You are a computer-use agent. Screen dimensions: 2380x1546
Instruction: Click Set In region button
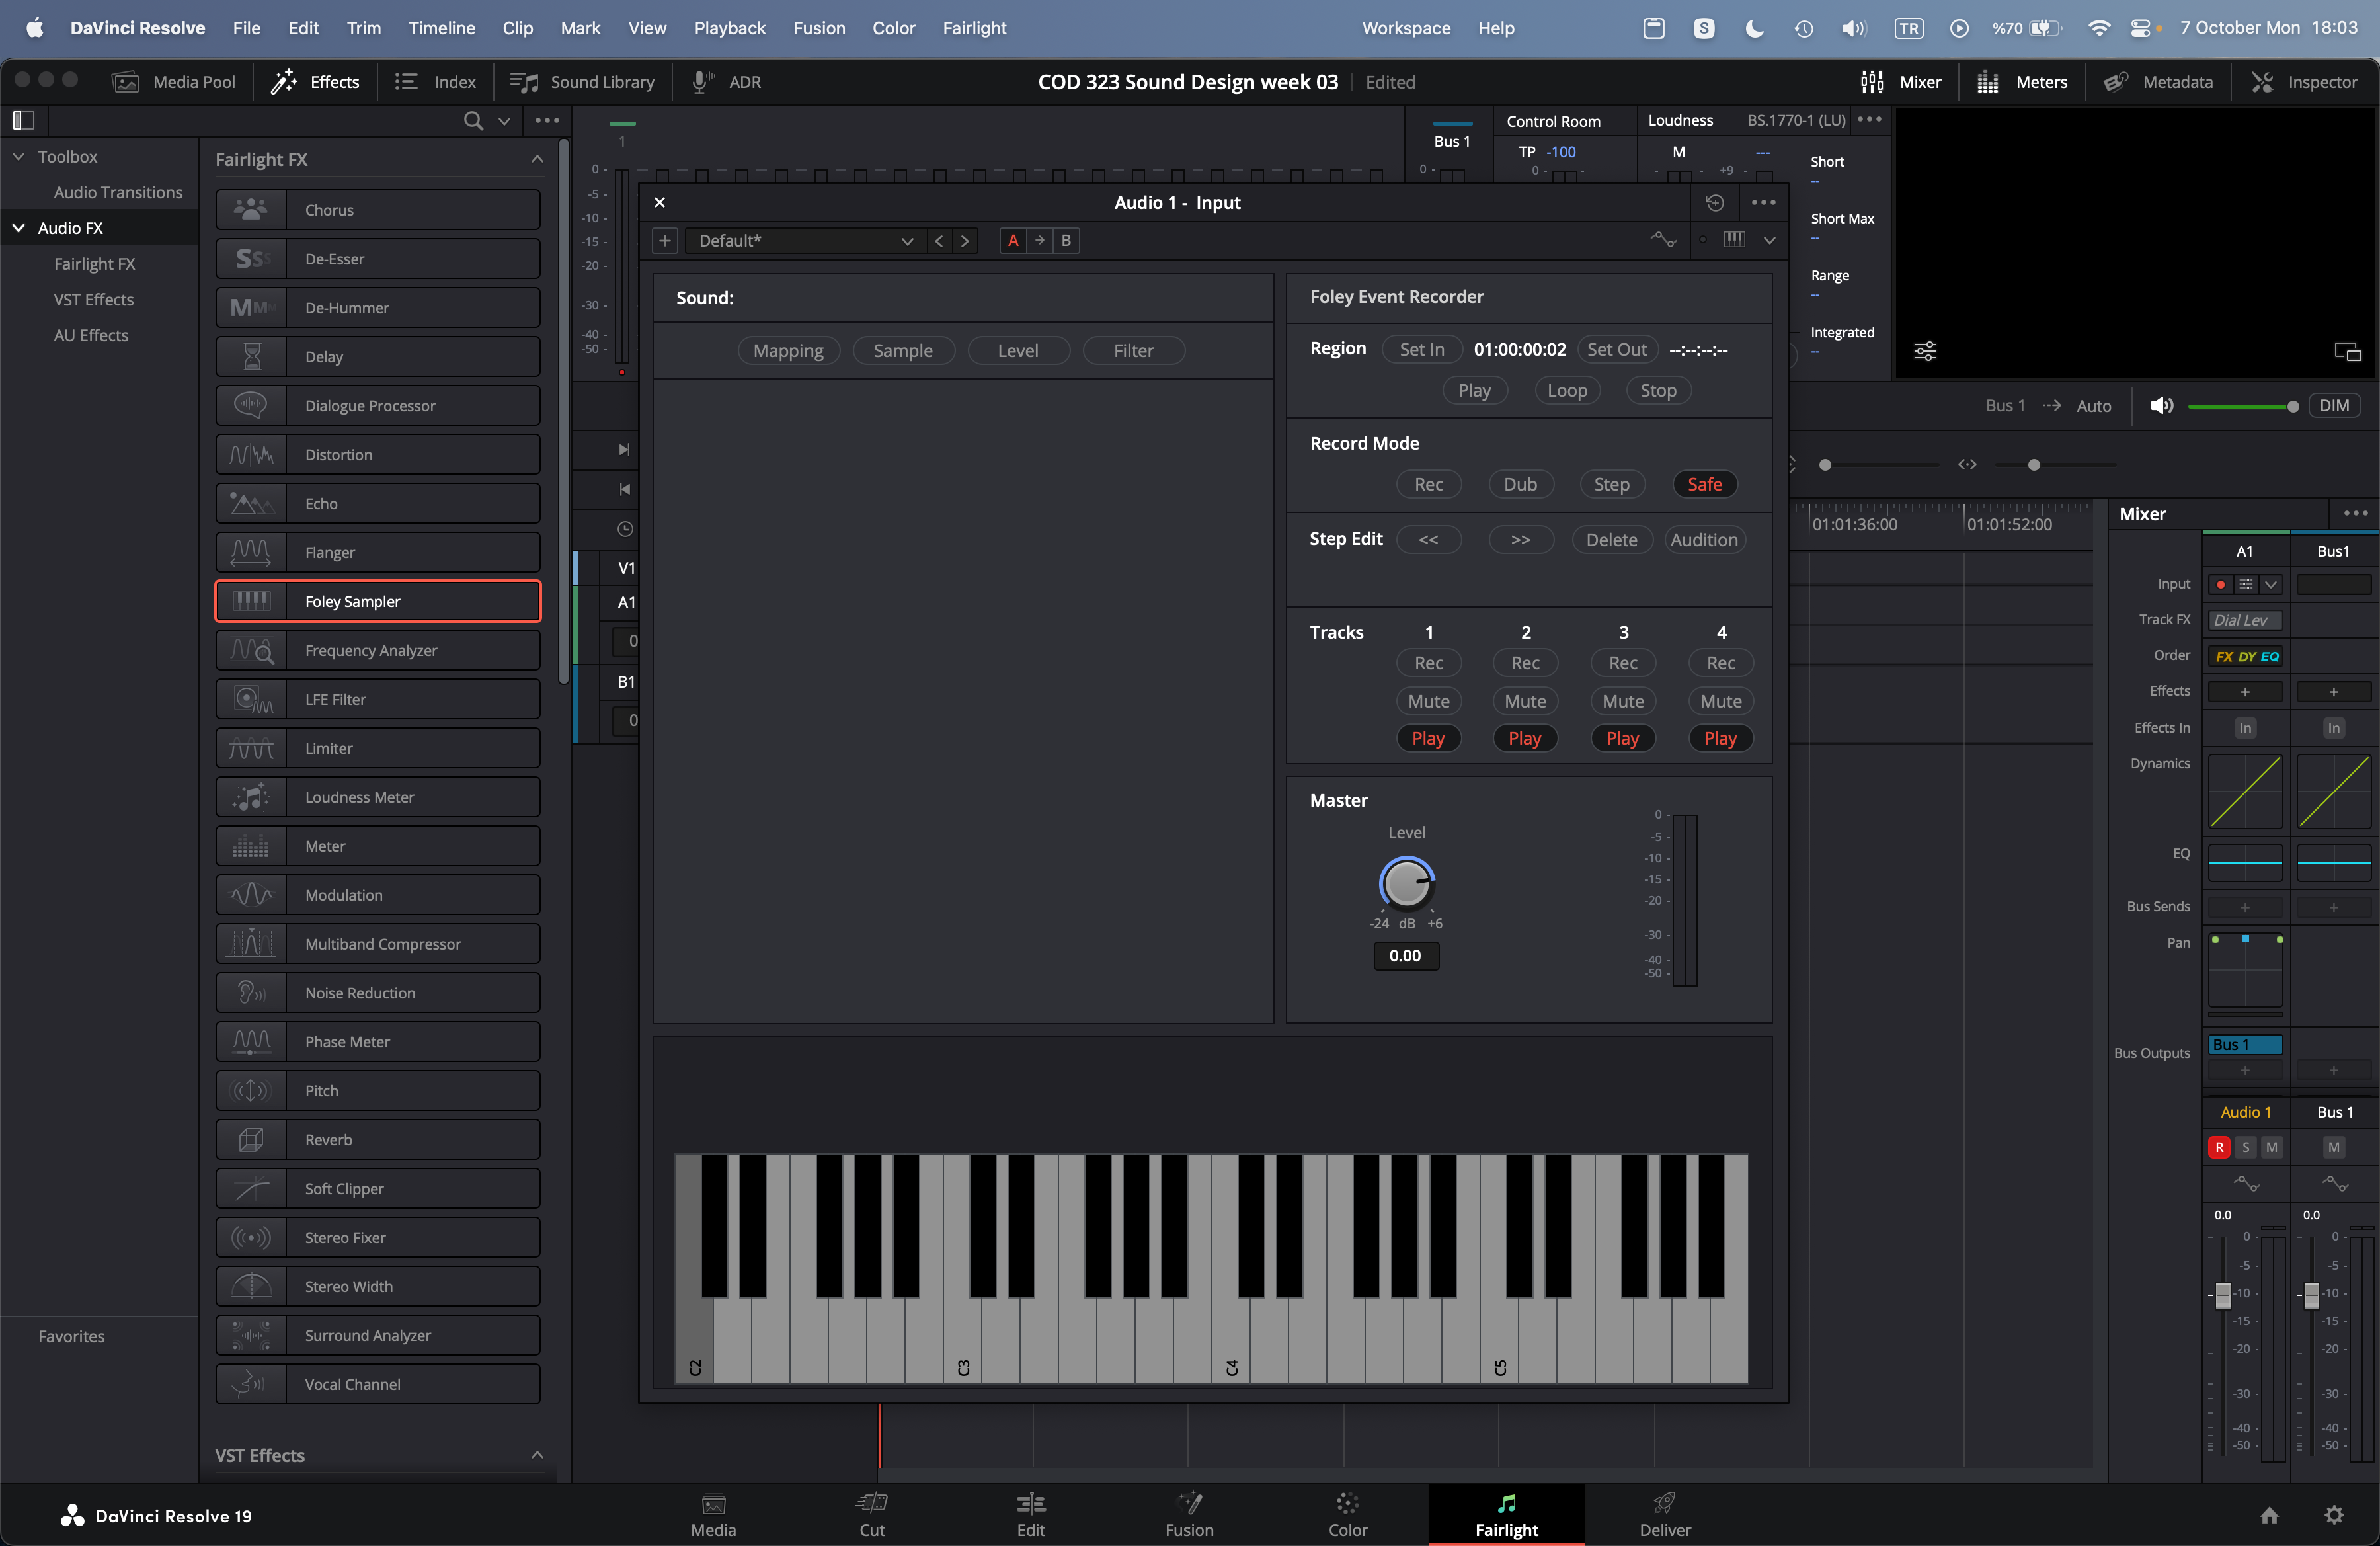[1421, 349]
